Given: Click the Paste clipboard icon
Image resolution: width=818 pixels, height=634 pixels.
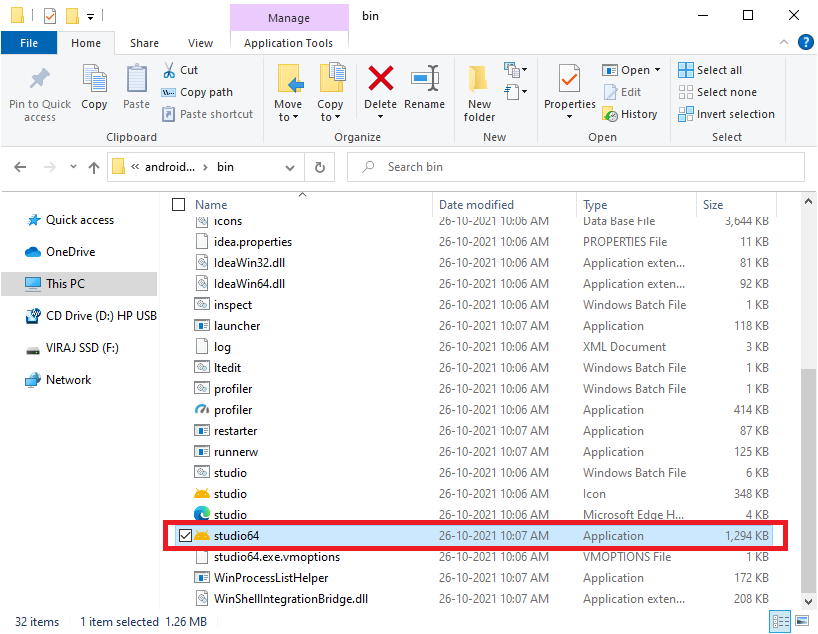Looking at the screenshot, I should click(137, 79).
